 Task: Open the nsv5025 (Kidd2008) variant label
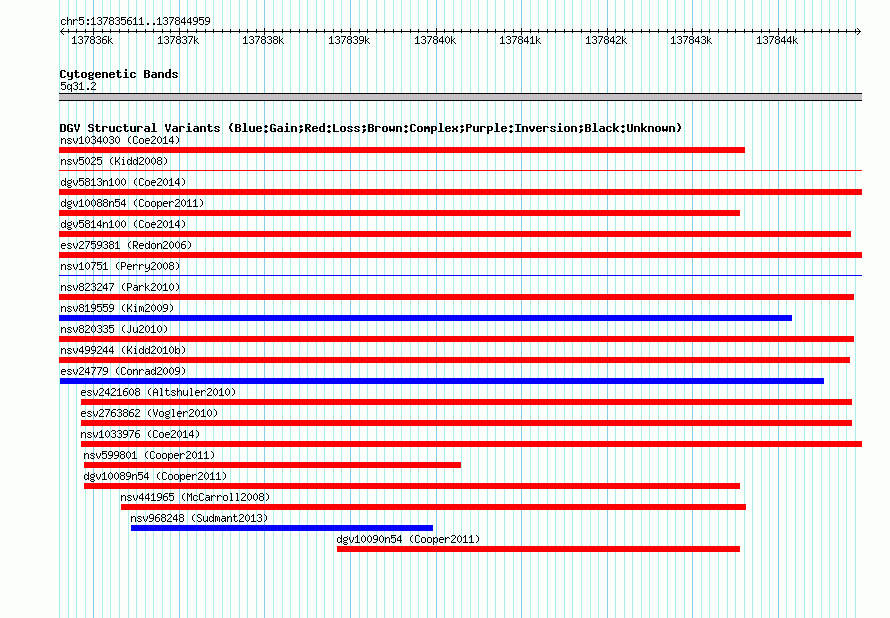[x=114, y=161]
